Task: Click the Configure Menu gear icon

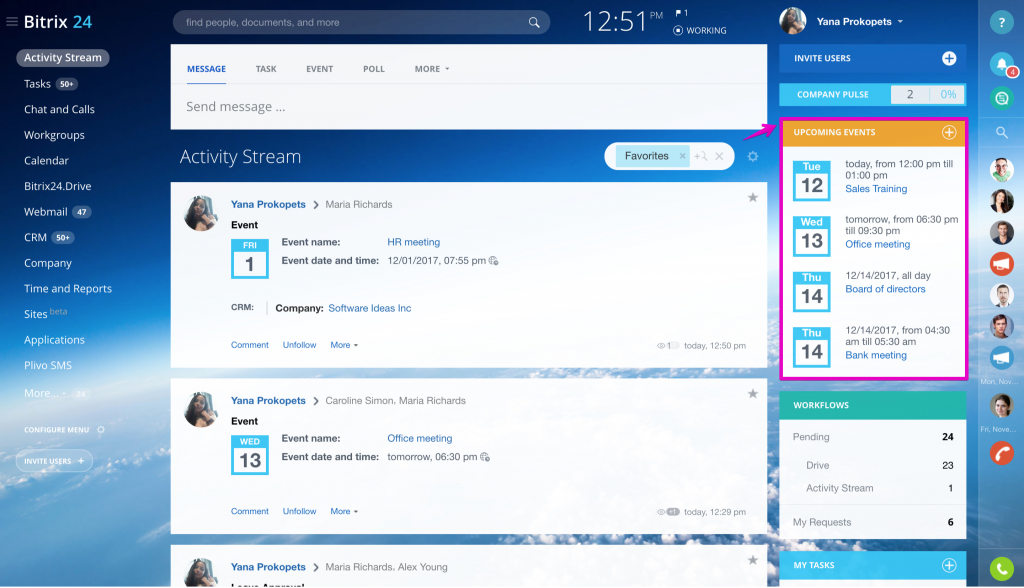Action: click(x=101, y=430)
